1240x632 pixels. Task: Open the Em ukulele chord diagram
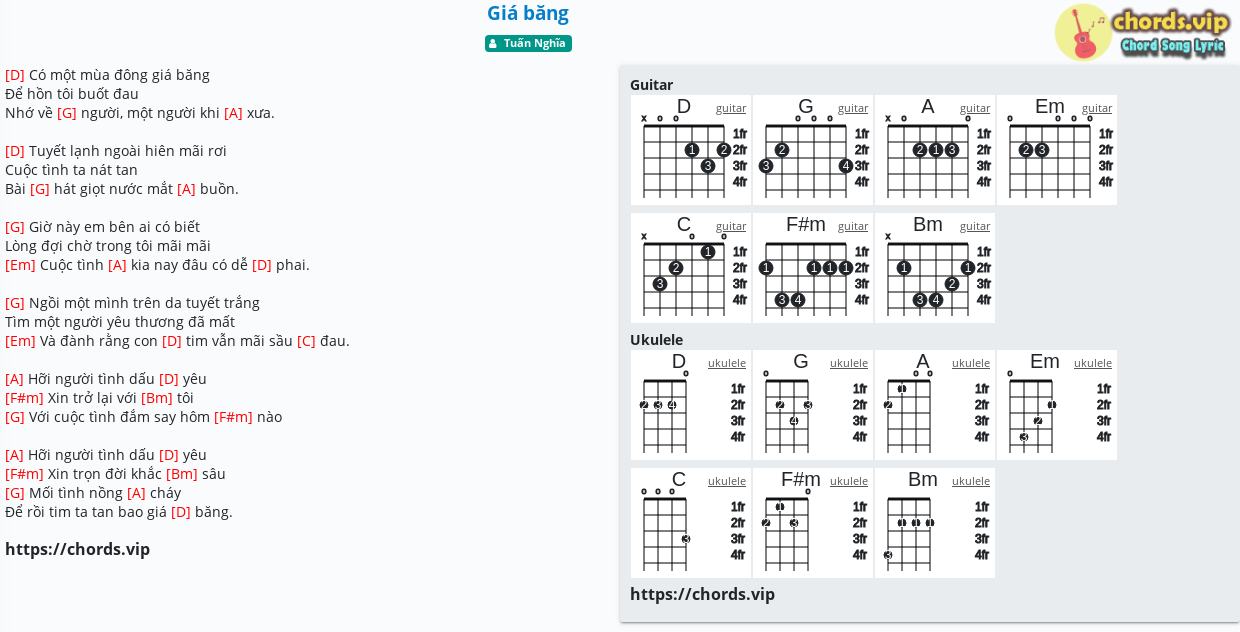[1057, 405]
